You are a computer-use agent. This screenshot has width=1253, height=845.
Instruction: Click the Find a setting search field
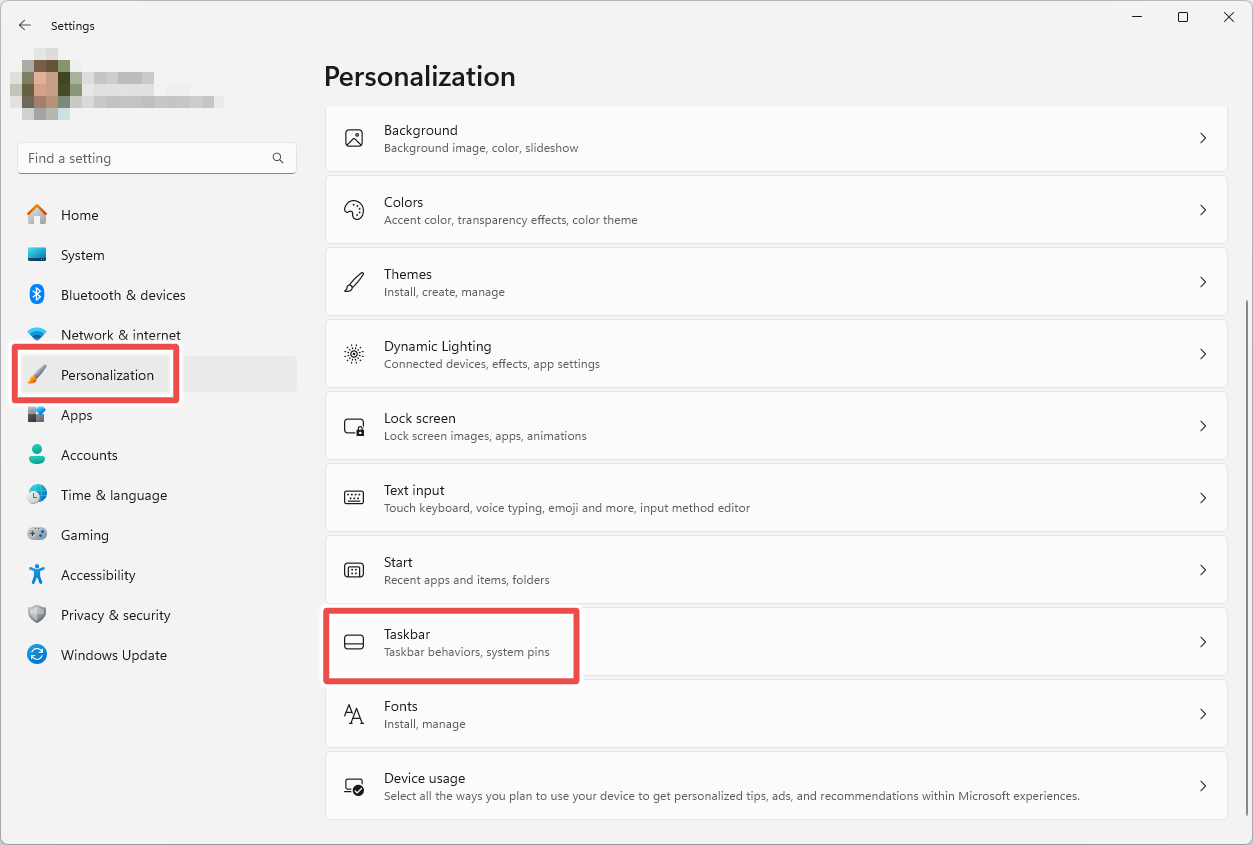157,158
